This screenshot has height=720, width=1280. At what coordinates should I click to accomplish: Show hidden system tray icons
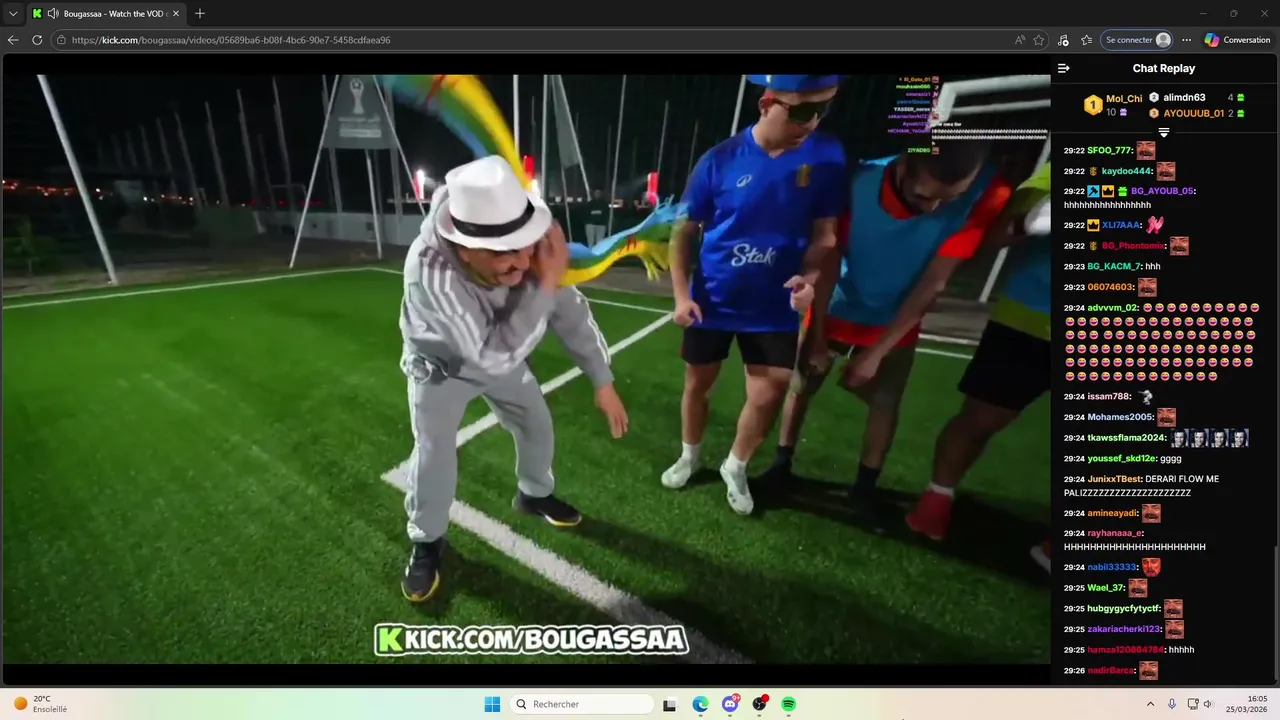click(1150, 704)
